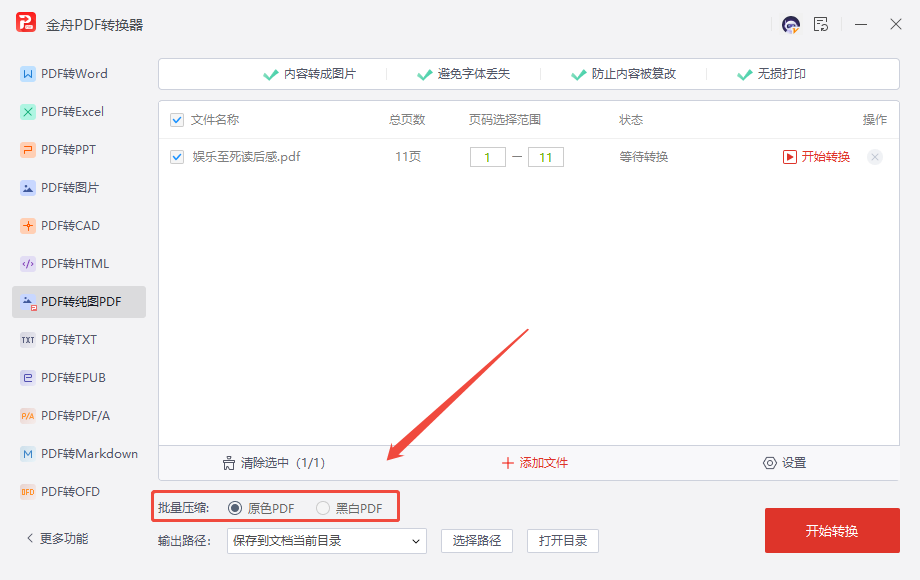
Task: Click the 打开目录 button
Action: [x=563, y=541]
